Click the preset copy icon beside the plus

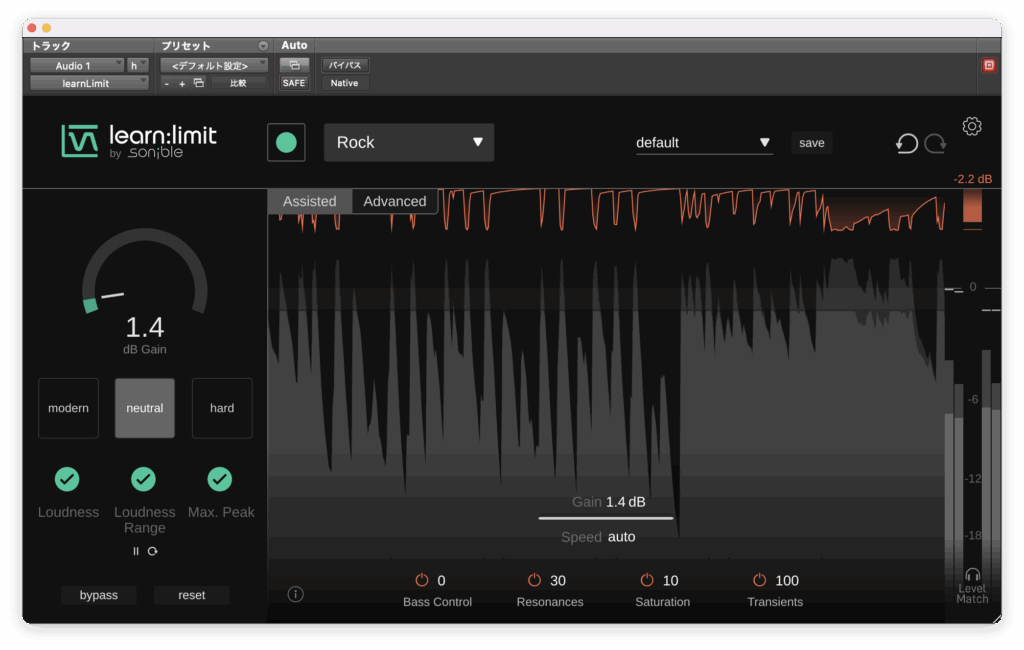click(x=199, y=83)
